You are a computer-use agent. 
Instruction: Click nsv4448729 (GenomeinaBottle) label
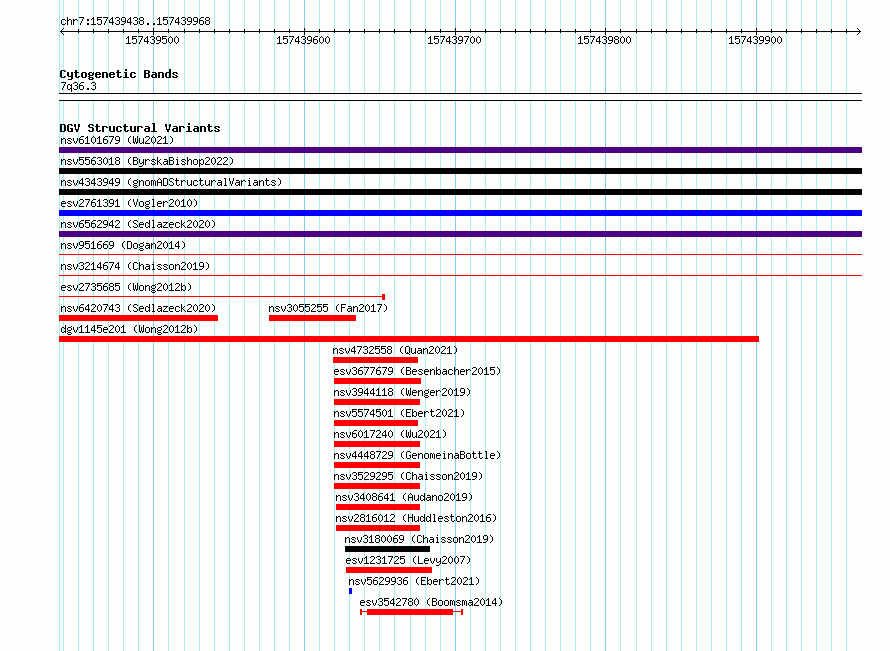click(x=417, y=455)
